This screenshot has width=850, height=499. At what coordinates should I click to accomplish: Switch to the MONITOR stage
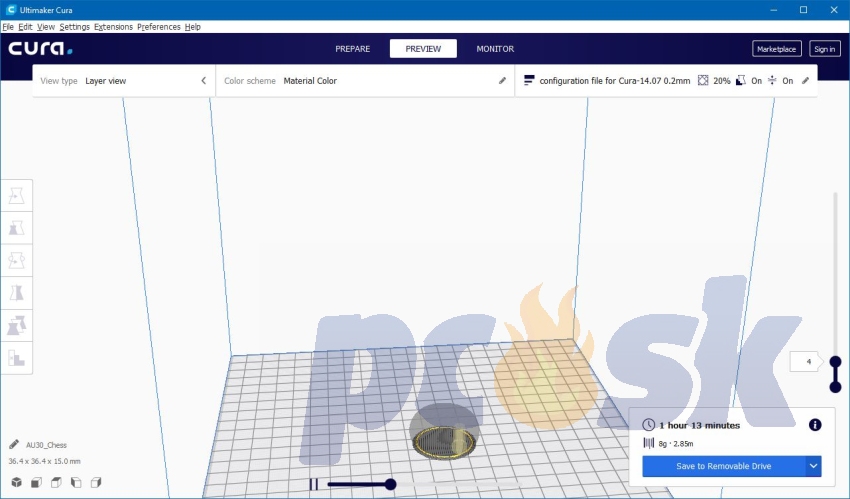495,49
